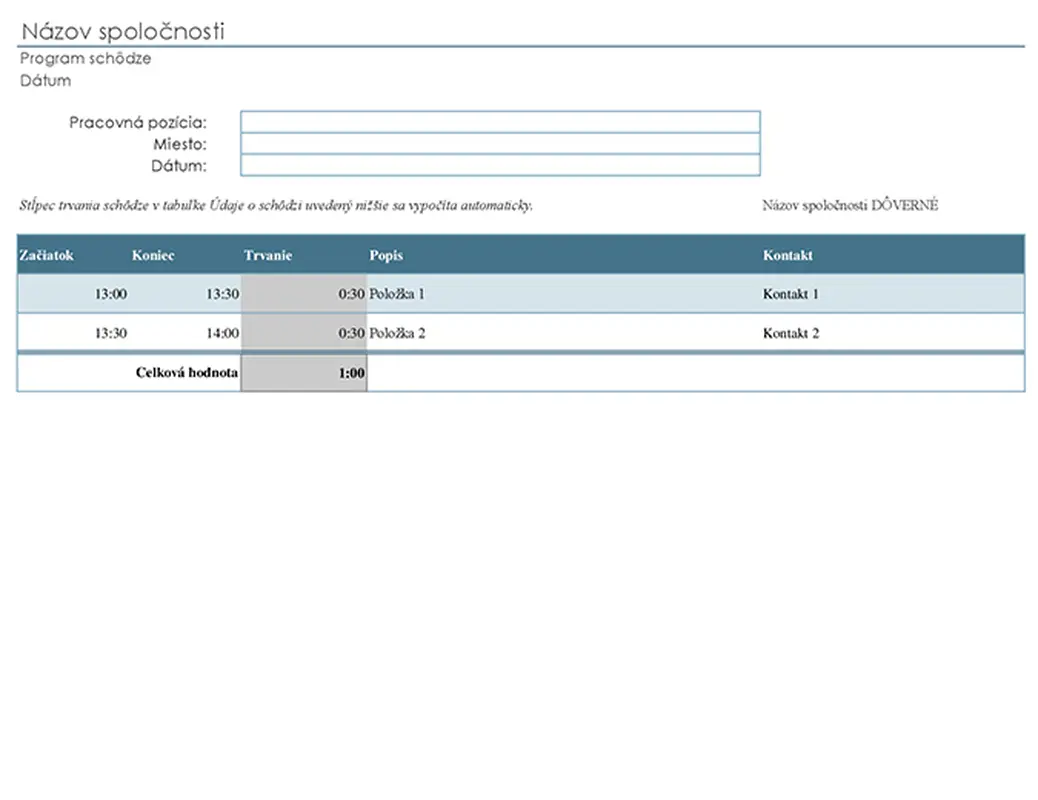Click the Miesto input field

coord(499,143)
